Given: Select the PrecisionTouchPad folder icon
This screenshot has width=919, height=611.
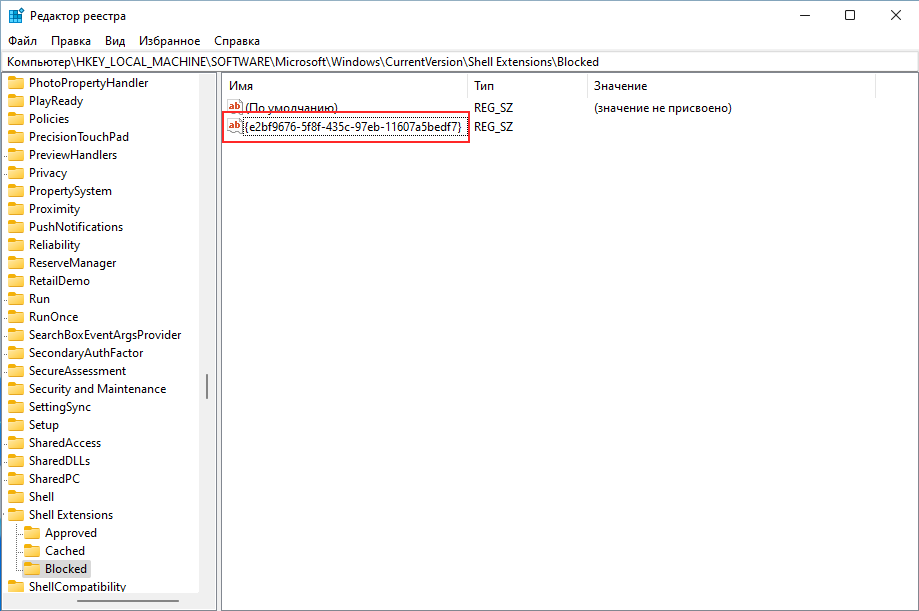Looking at the screenshot, I should coord(16,137).
